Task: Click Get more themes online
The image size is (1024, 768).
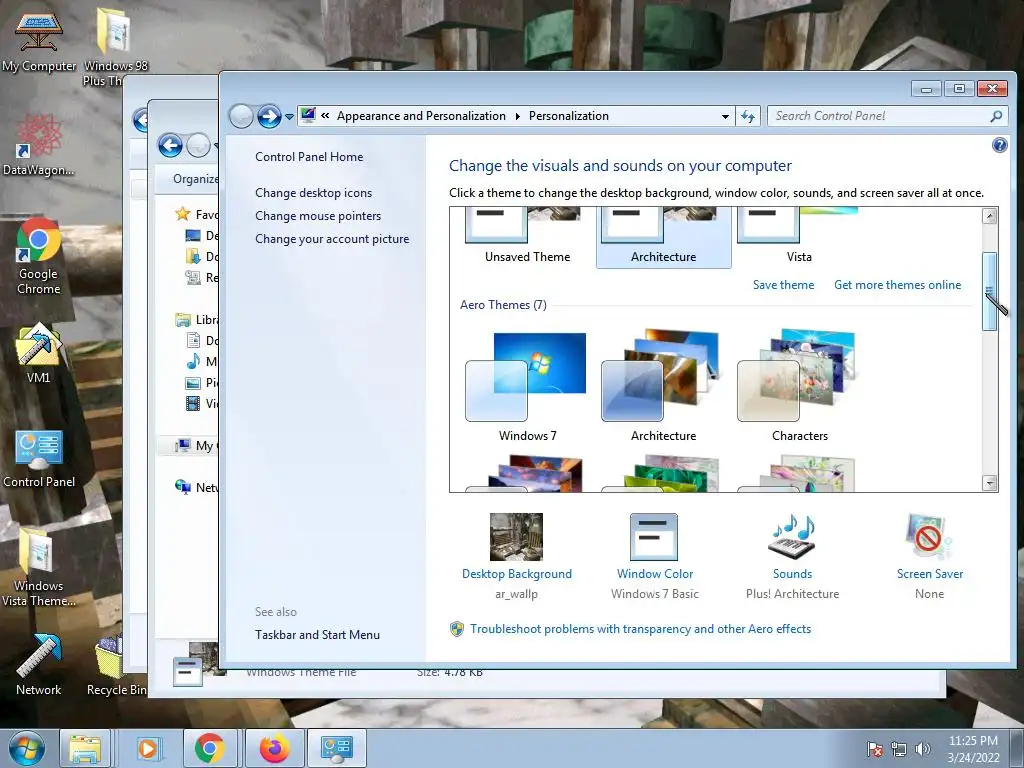Action: 897,285
